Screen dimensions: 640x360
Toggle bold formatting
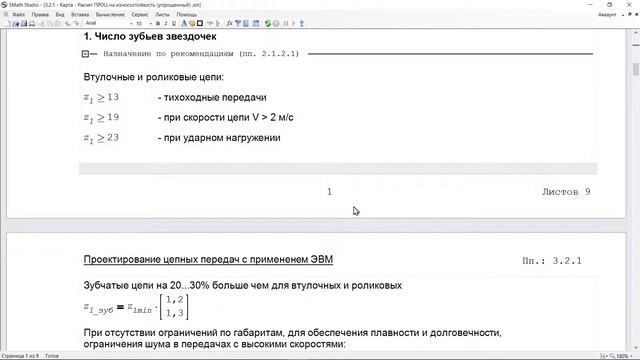158,24
